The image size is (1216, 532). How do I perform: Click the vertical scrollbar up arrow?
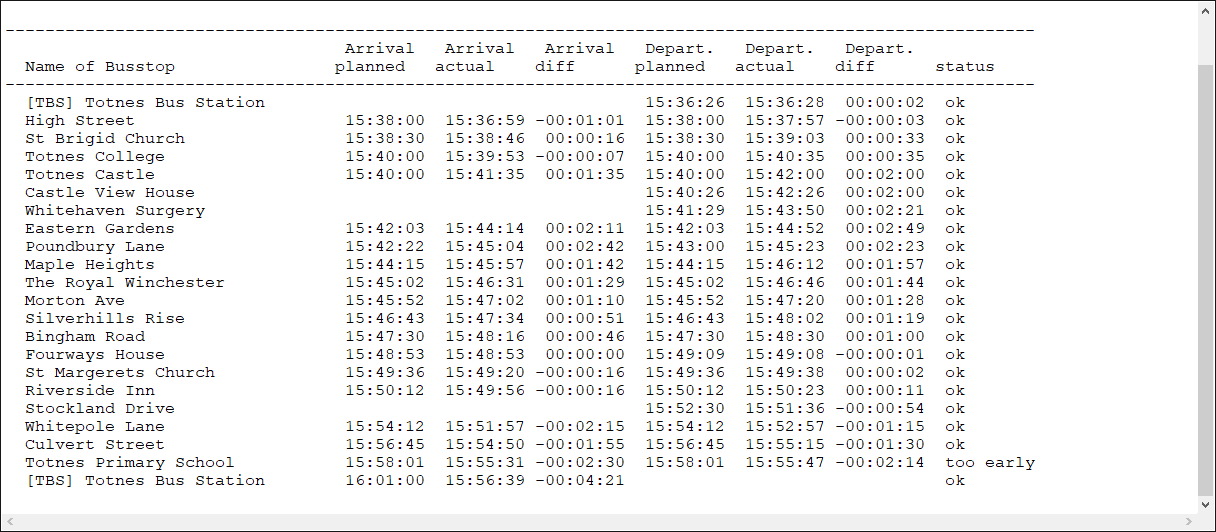[x=1206, y=11]
